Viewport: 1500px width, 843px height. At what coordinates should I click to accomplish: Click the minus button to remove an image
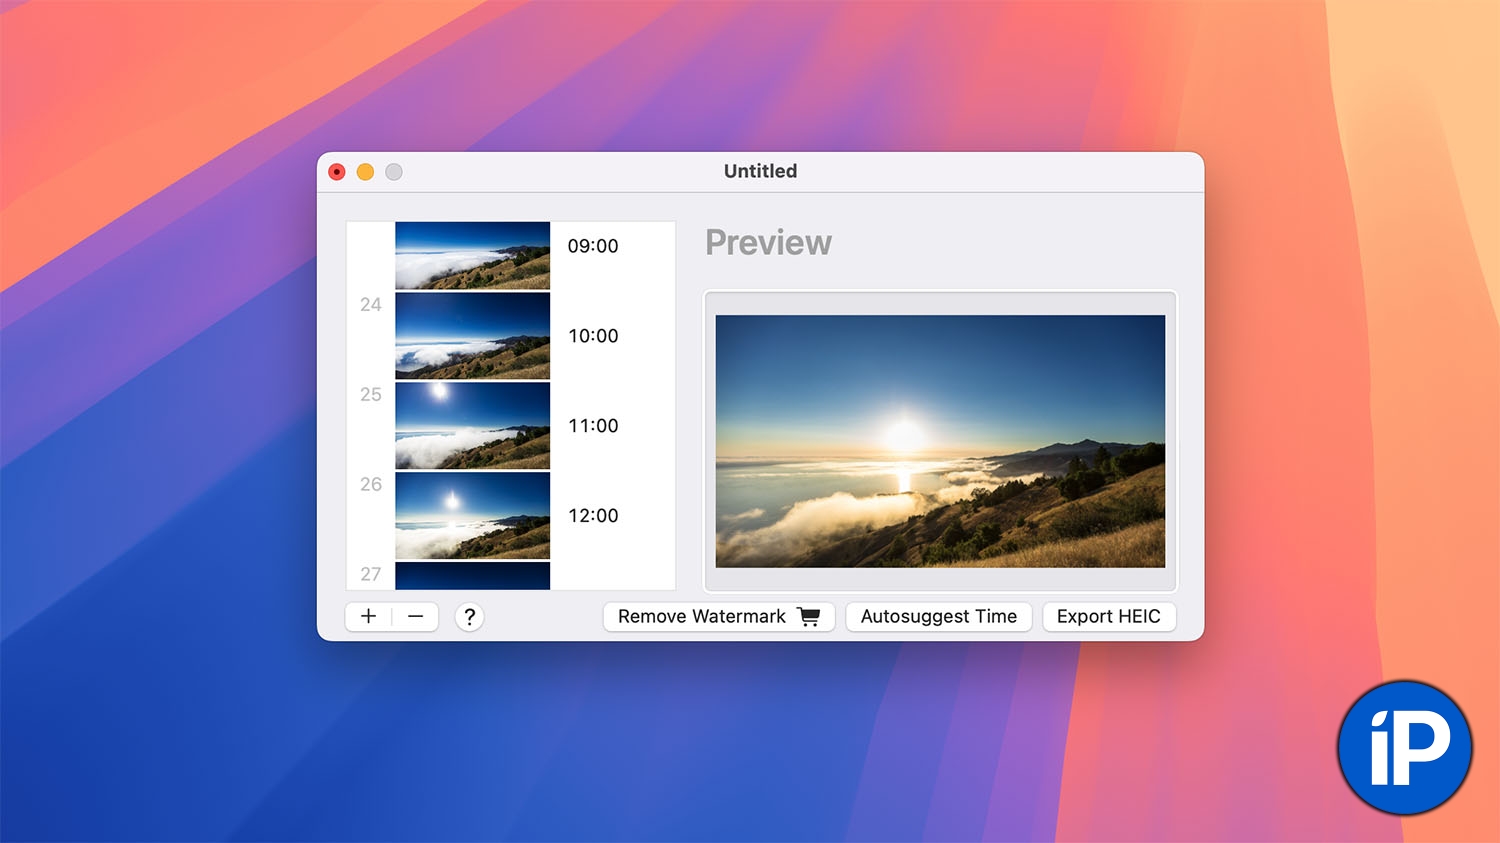pyautogui.click(x=416, y=617)
